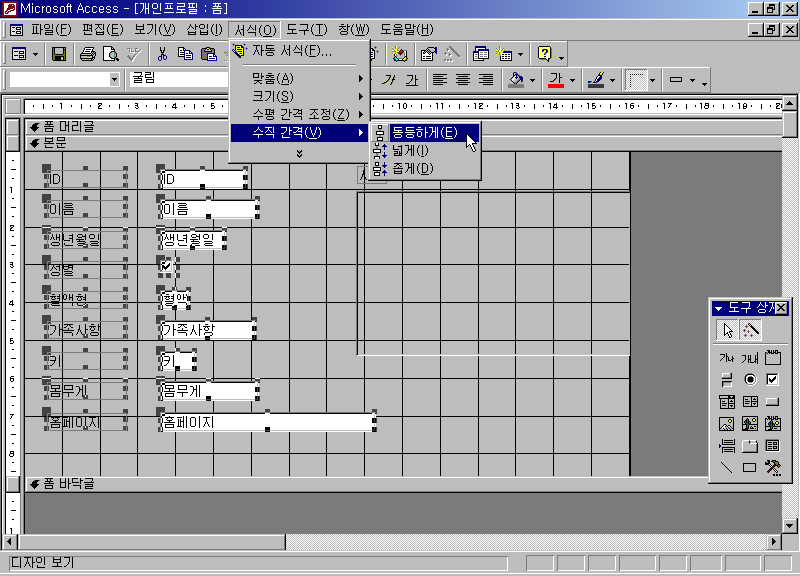Click the Save toolbar icon
Screen dimensions: 800x576
(59, 54)
